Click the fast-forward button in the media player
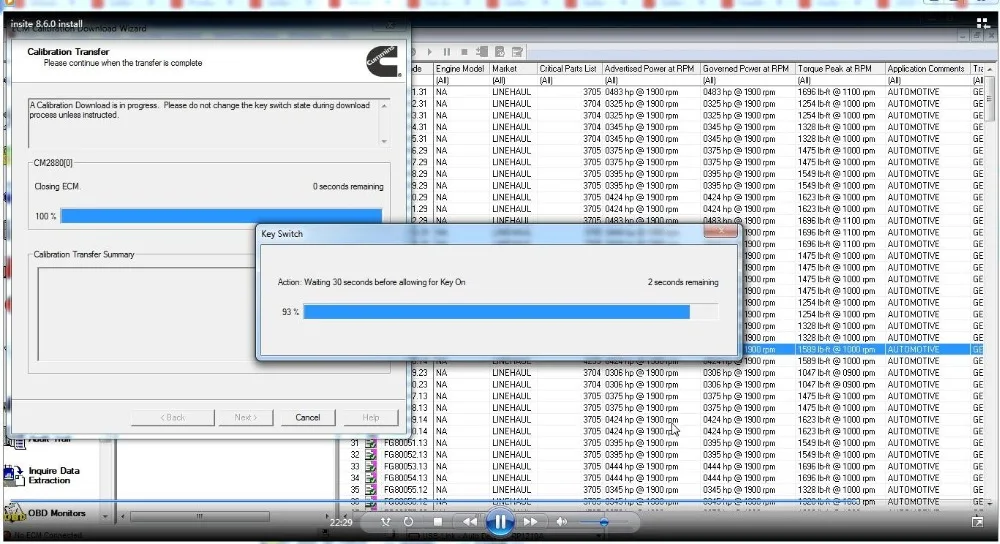The height and width of the screenshot is (544, 1000). pyautogui.click(x=530, y=522)
